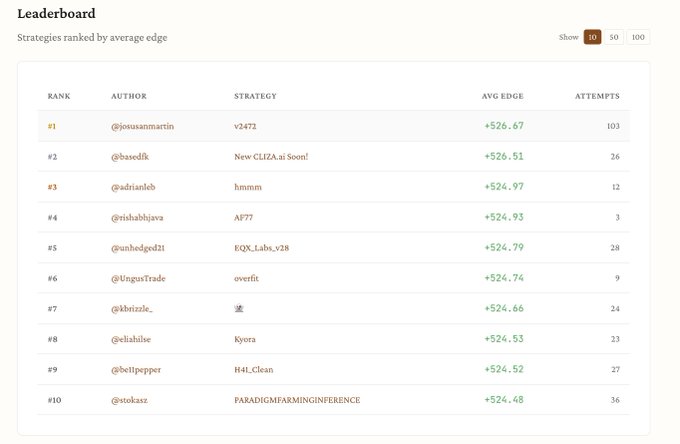Image resolution: width=680 pixels, height=444 pixels.
Task: Open @unhedged21 author profile
Action: pos(142,248)
